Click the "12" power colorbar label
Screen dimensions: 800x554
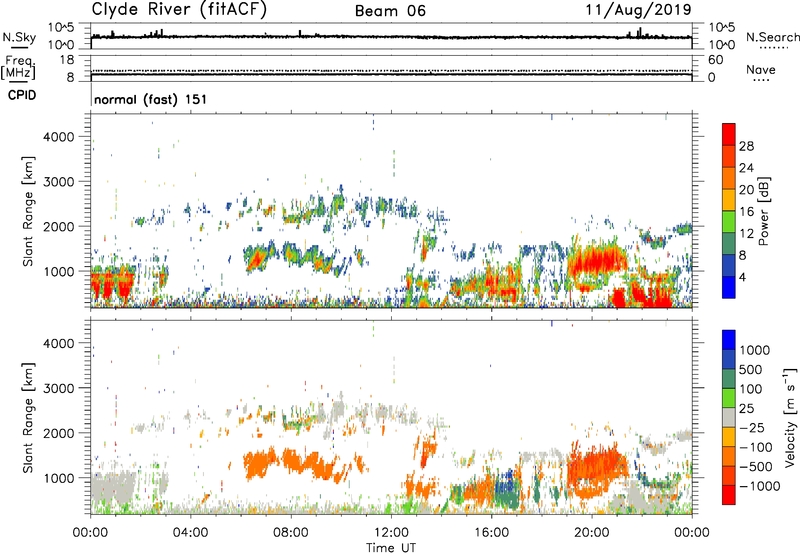(x=746, y=234)
